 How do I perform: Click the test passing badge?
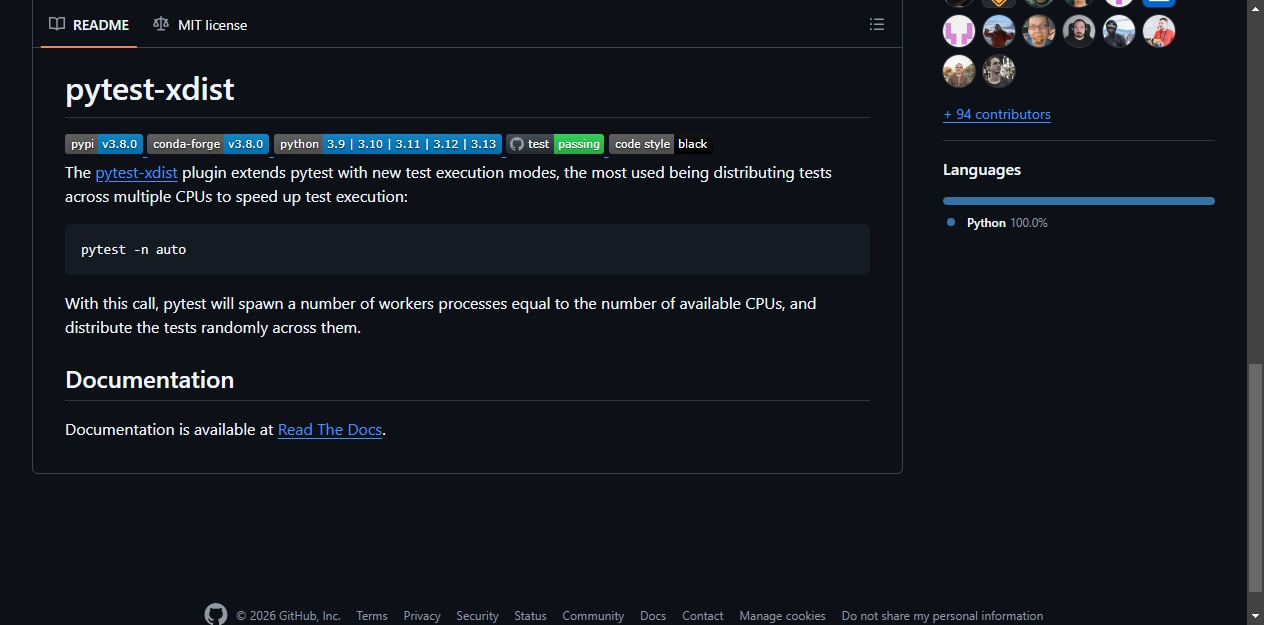(555, 144)
